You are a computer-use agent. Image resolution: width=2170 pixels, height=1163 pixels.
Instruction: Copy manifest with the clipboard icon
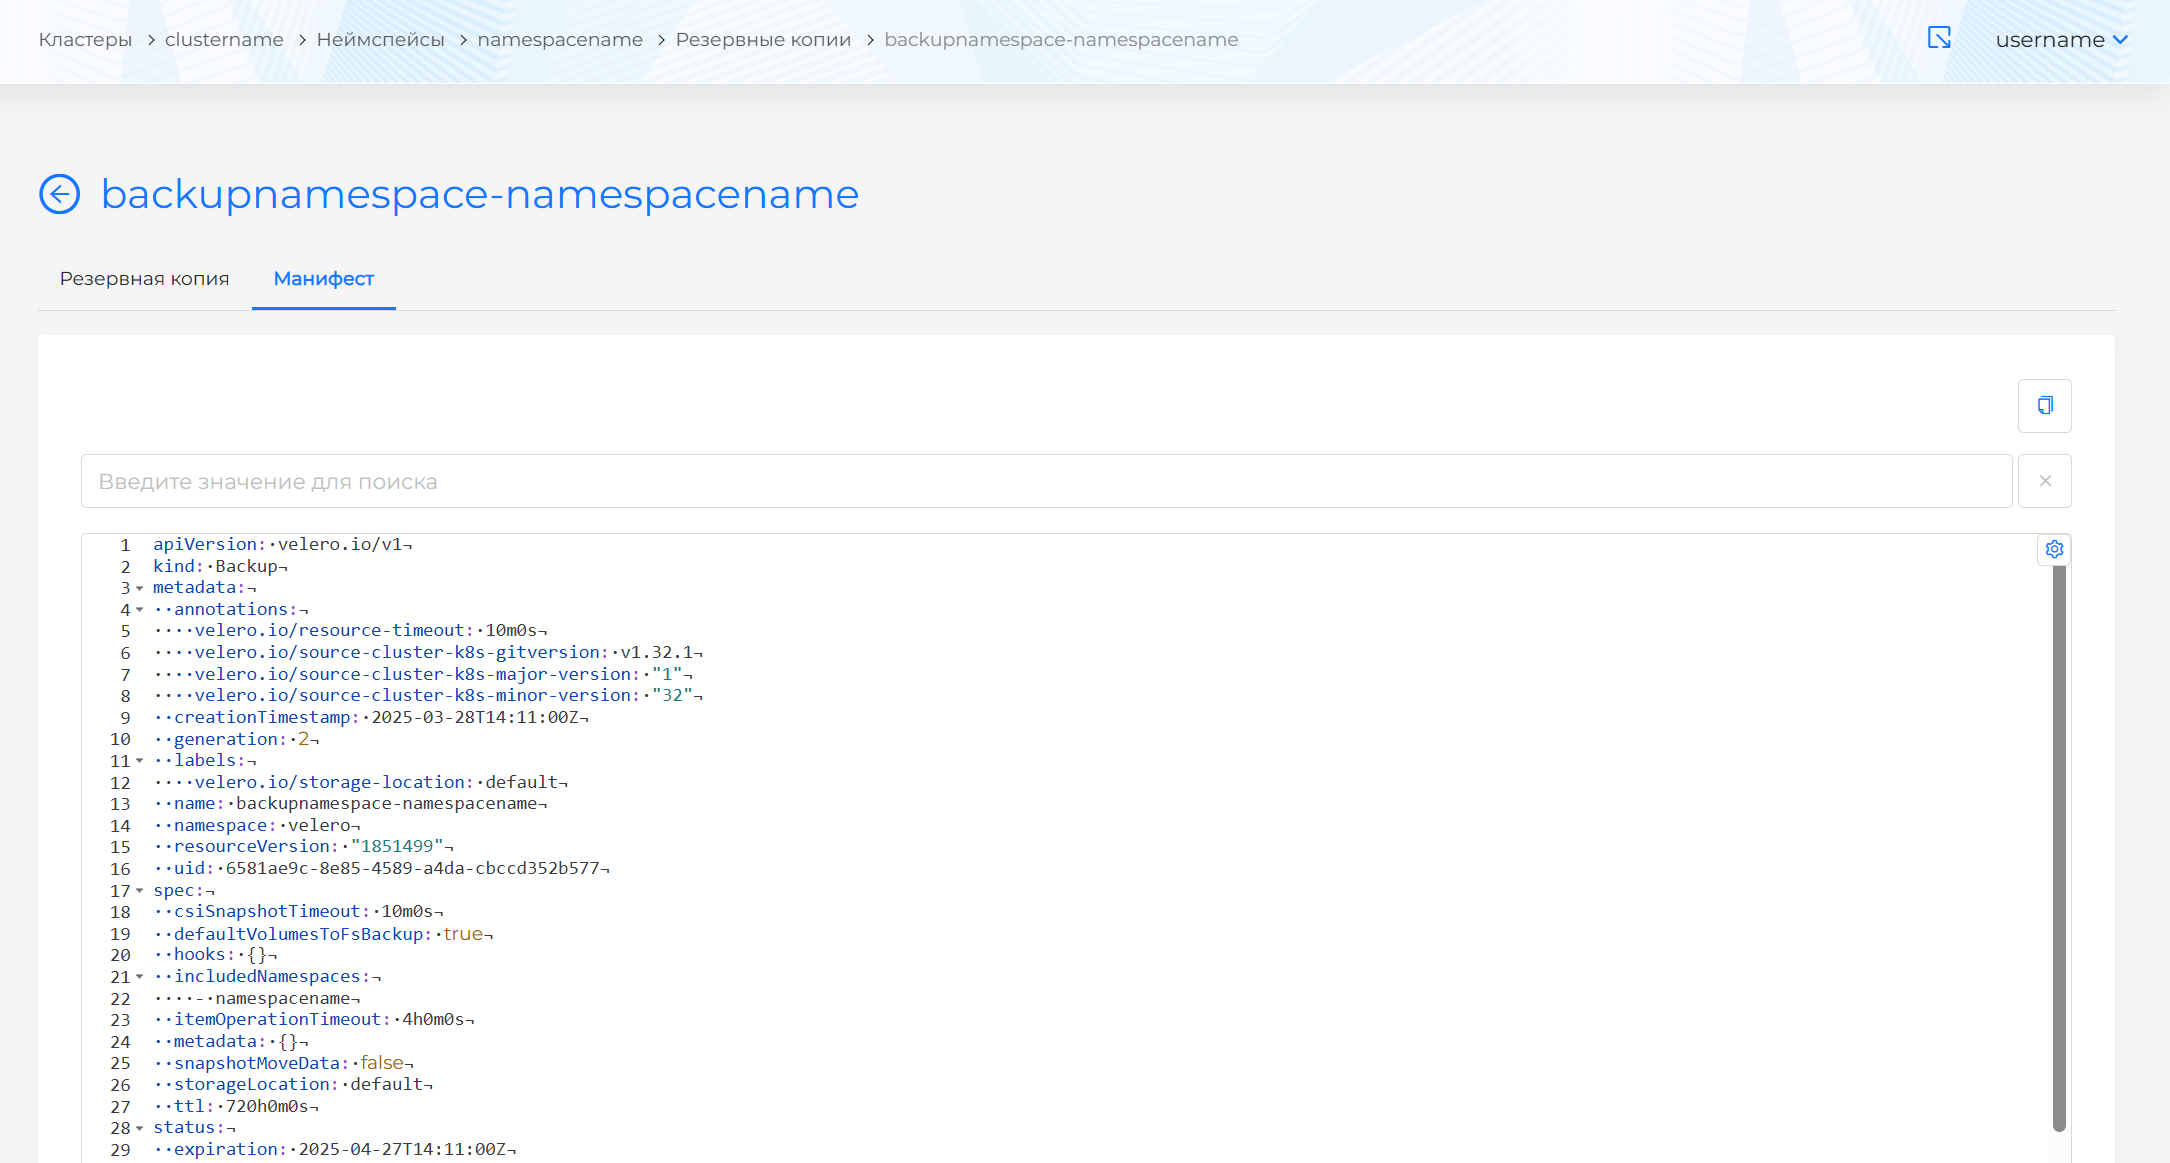[2044, 405]
